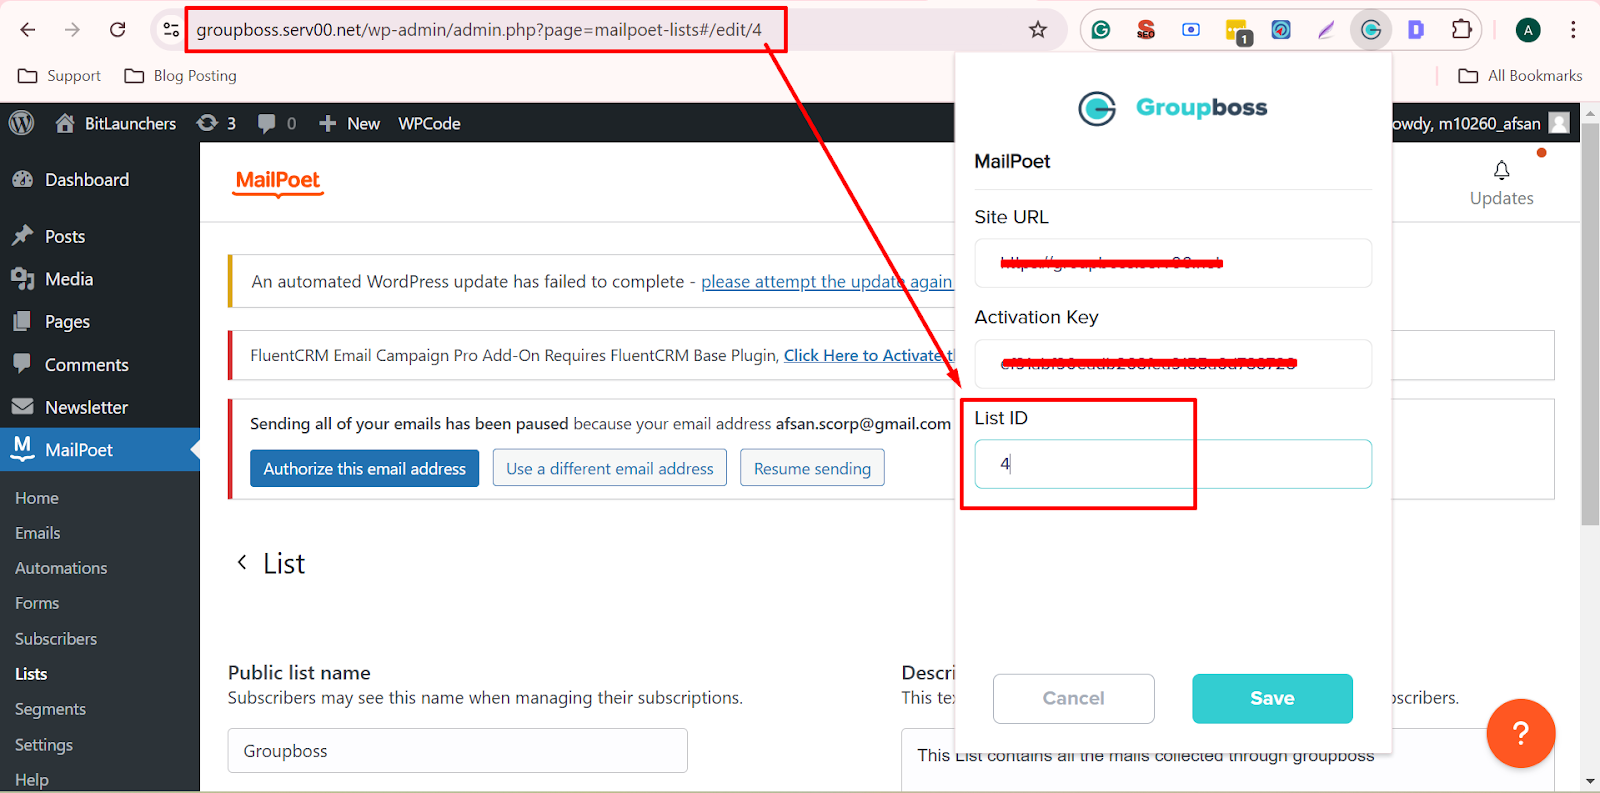Click the Site URL input field
Image resolution: width=1600 pixels, height=793 pixels.
click(1173, 263)
